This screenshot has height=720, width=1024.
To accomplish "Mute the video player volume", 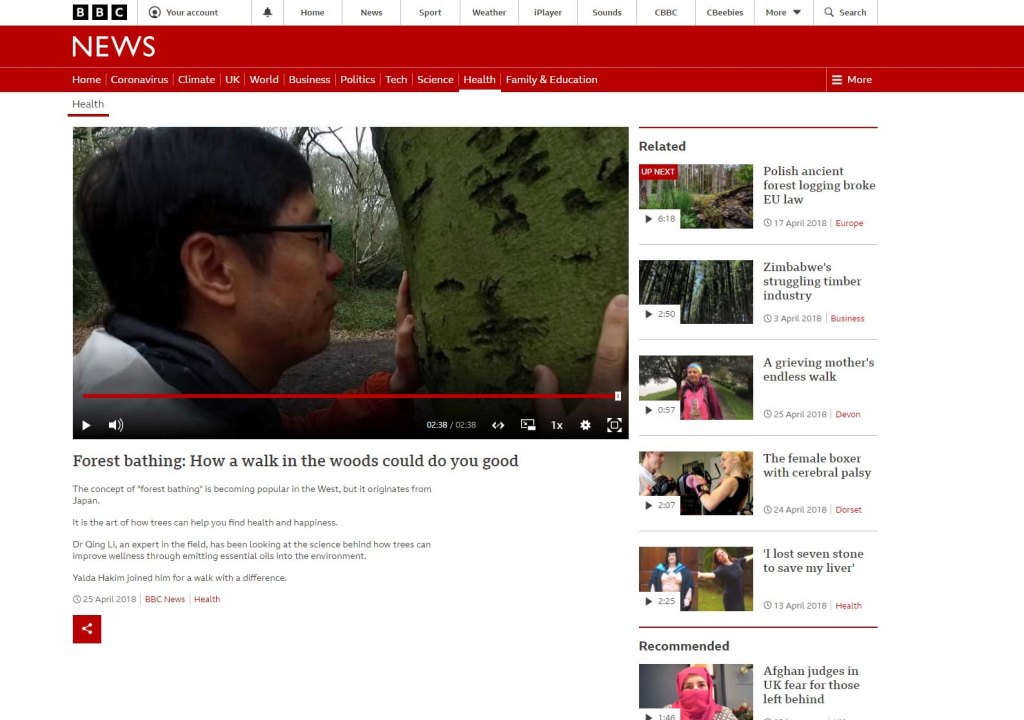I will pyautogui.click(x=116, y=425).
